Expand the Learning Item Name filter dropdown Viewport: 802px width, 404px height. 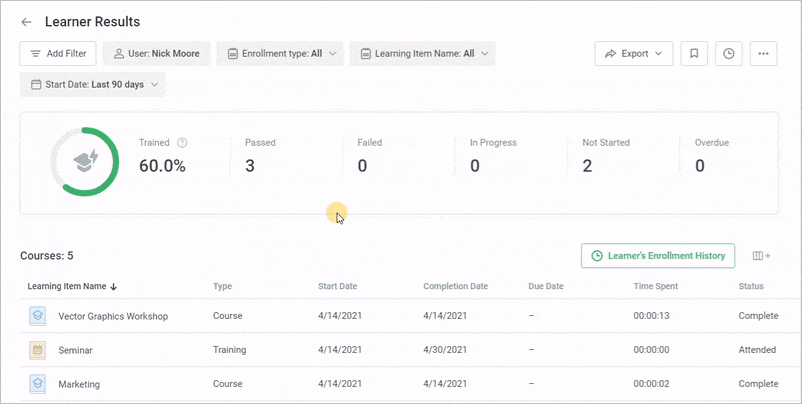(x=424, y=54)
